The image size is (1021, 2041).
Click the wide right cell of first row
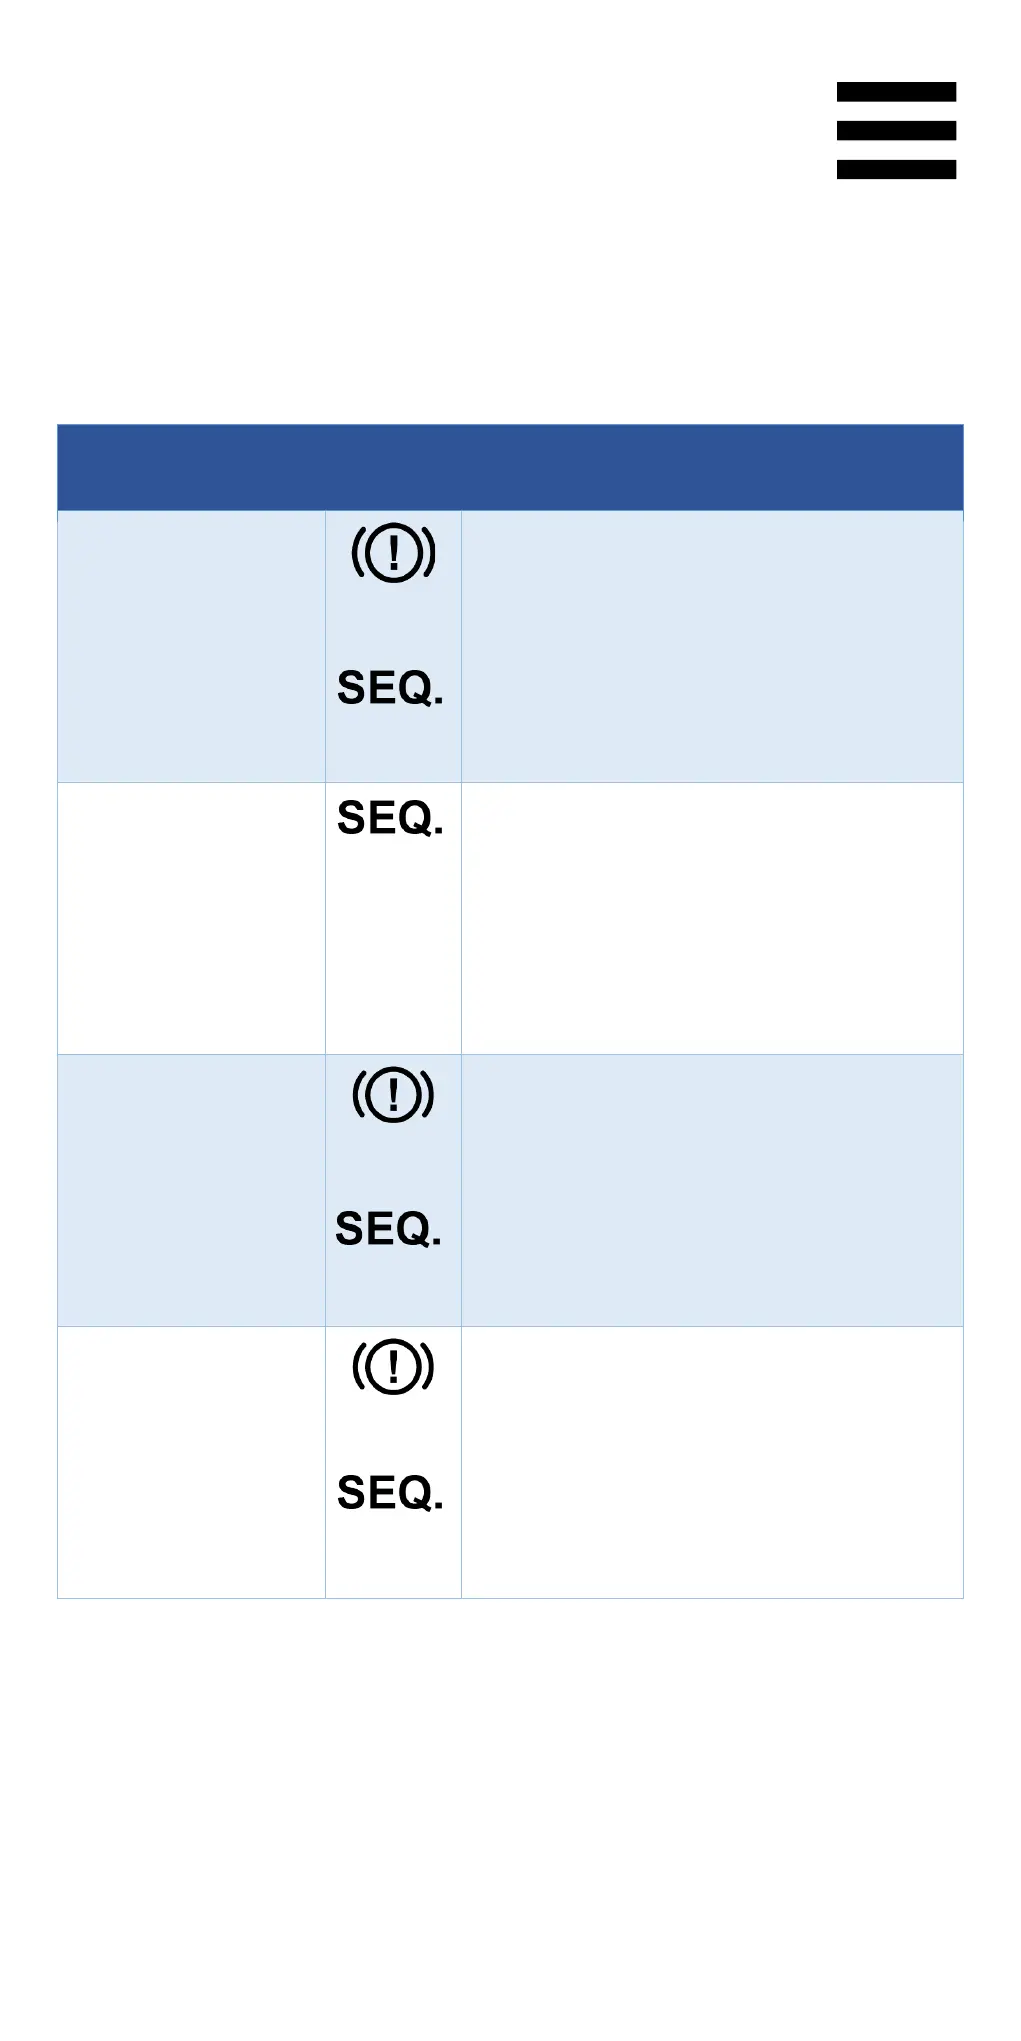pos(712,647)
